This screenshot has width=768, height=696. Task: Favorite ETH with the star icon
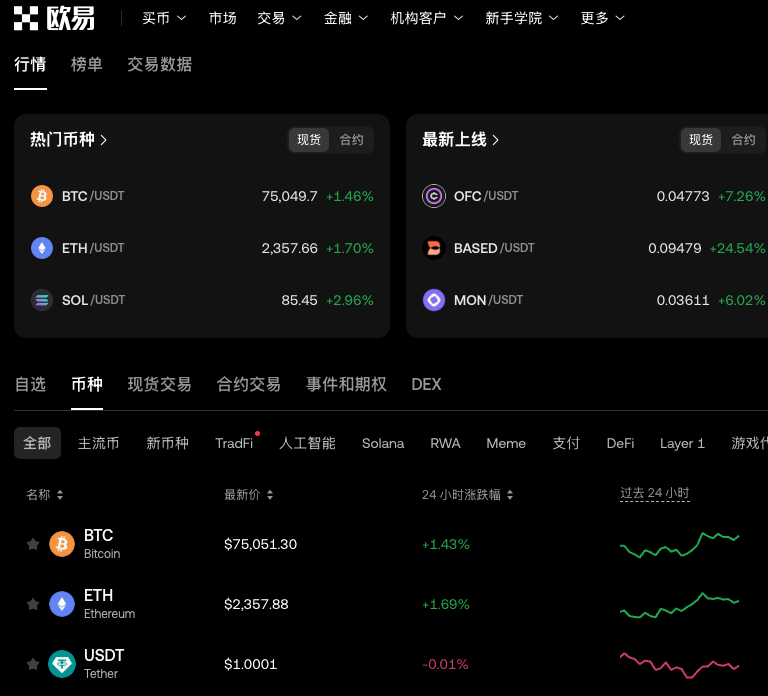(x=33, y=604)
